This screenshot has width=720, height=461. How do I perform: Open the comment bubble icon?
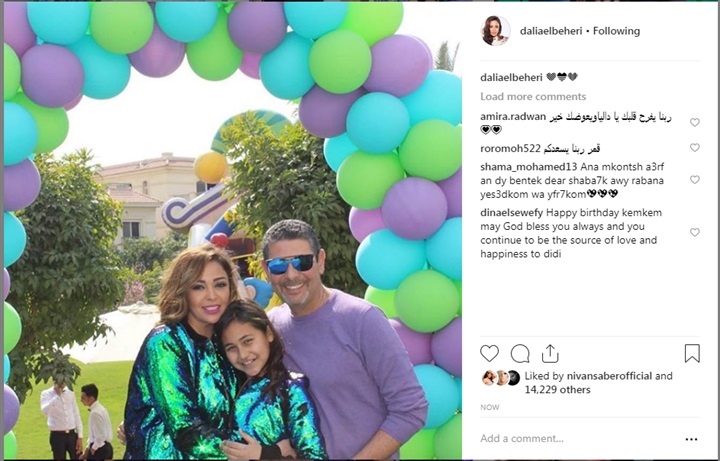[520, 354]
